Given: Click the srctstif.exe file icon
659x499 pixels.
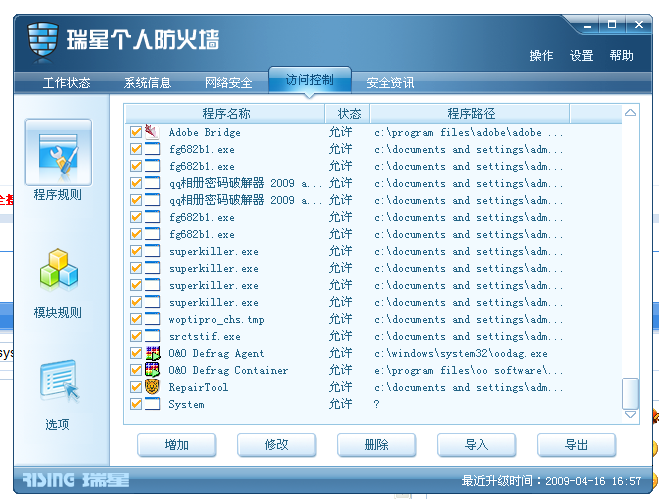Looking at the screenshot, I should pyautogui.click(x=152, y=336).
